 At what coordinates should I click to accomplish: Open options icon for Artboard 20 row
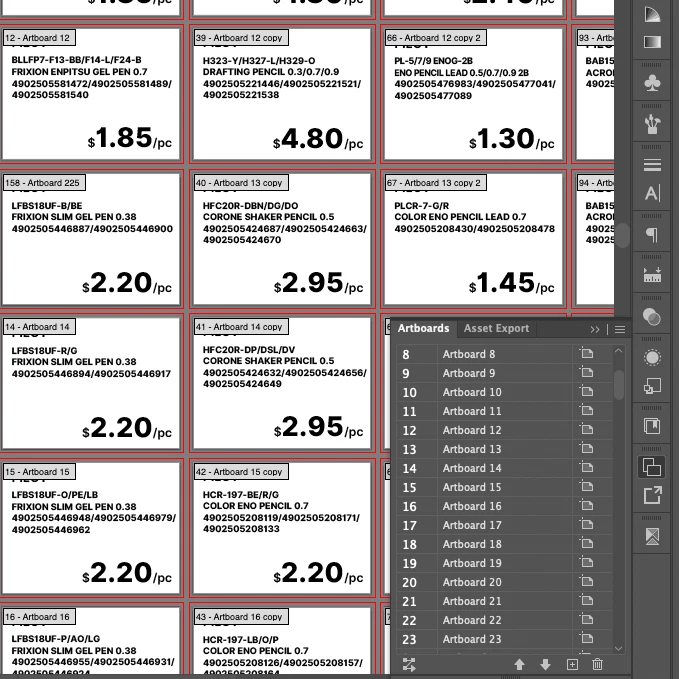[x=587, y=582]
